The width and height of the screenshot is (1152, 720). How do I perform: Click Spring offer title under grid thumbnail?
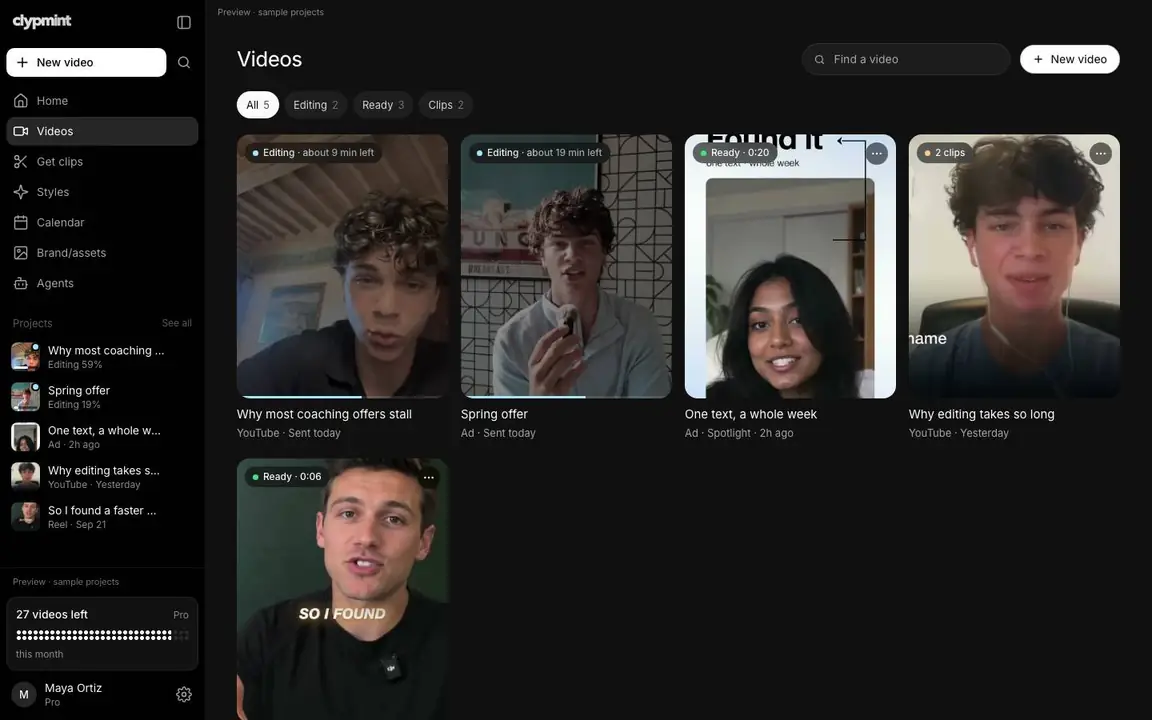(494, 414)
